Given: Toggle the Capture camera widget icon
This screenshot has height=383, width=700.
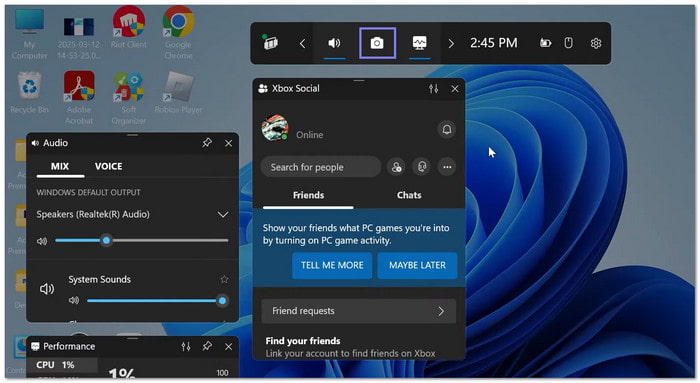Looking at the screenshot, I should click(377, 43).
